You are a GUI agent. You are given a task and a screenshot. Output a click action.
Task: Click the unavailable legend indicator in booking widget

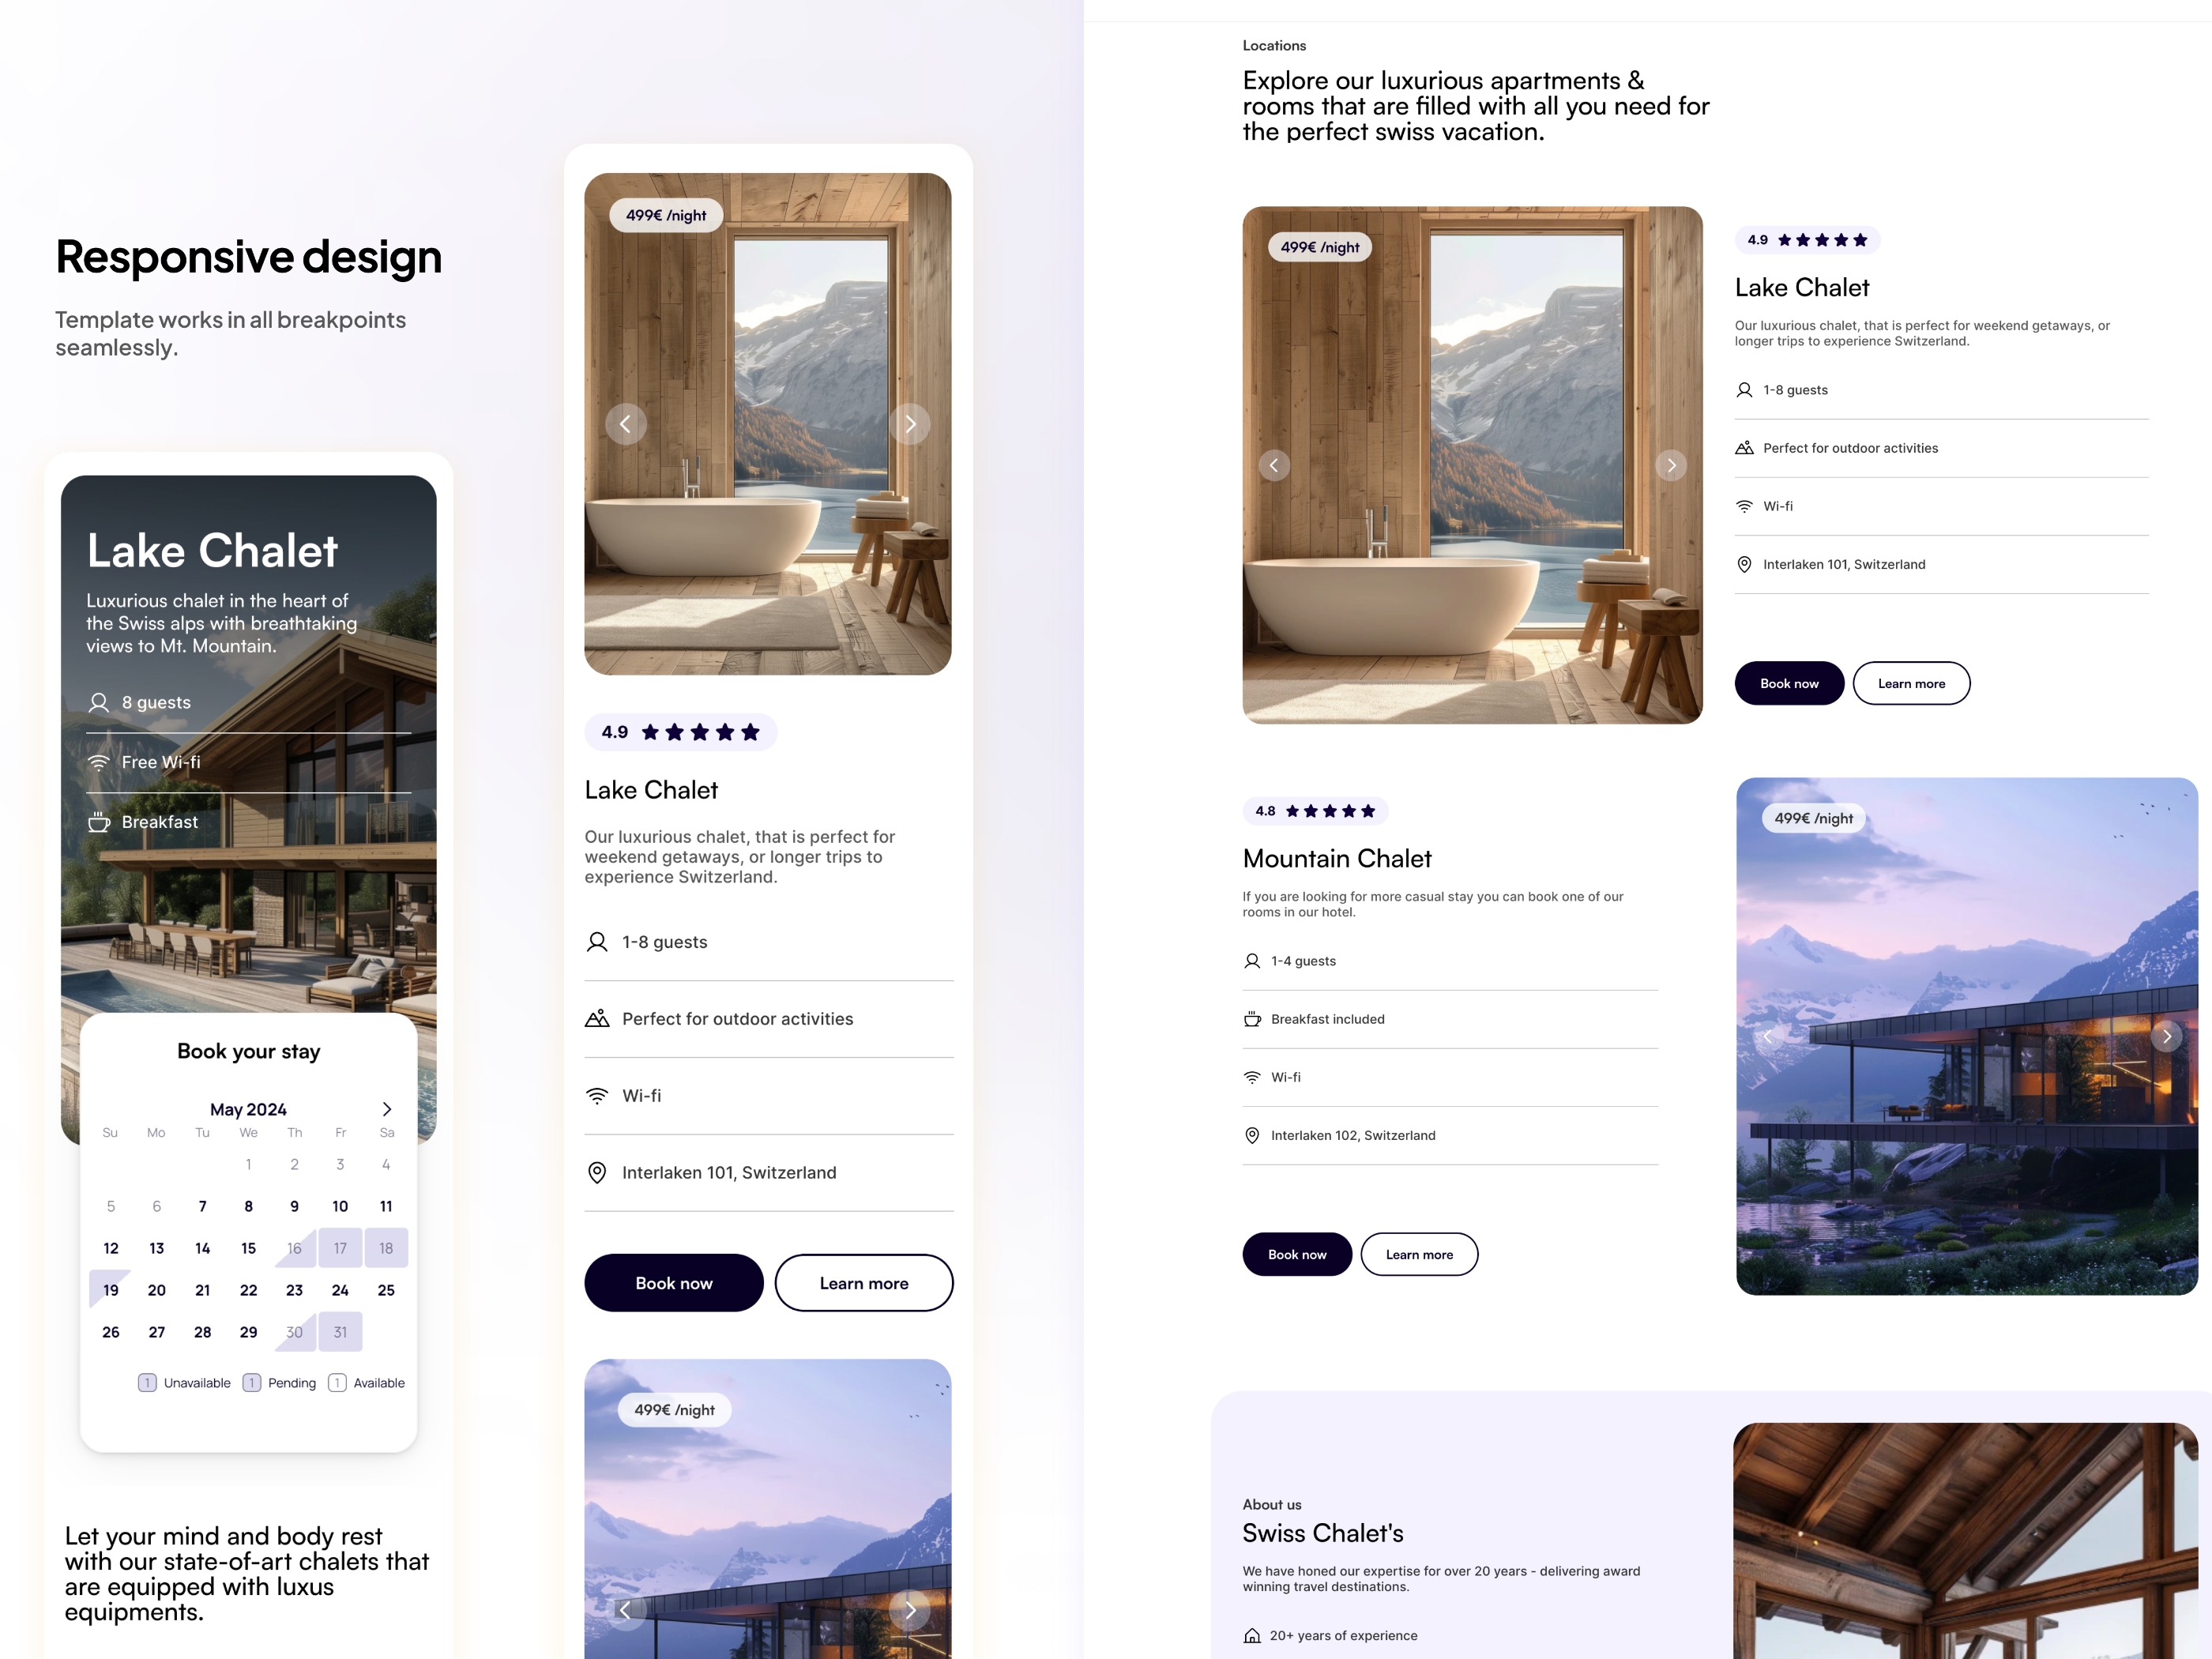[146, 1383]
